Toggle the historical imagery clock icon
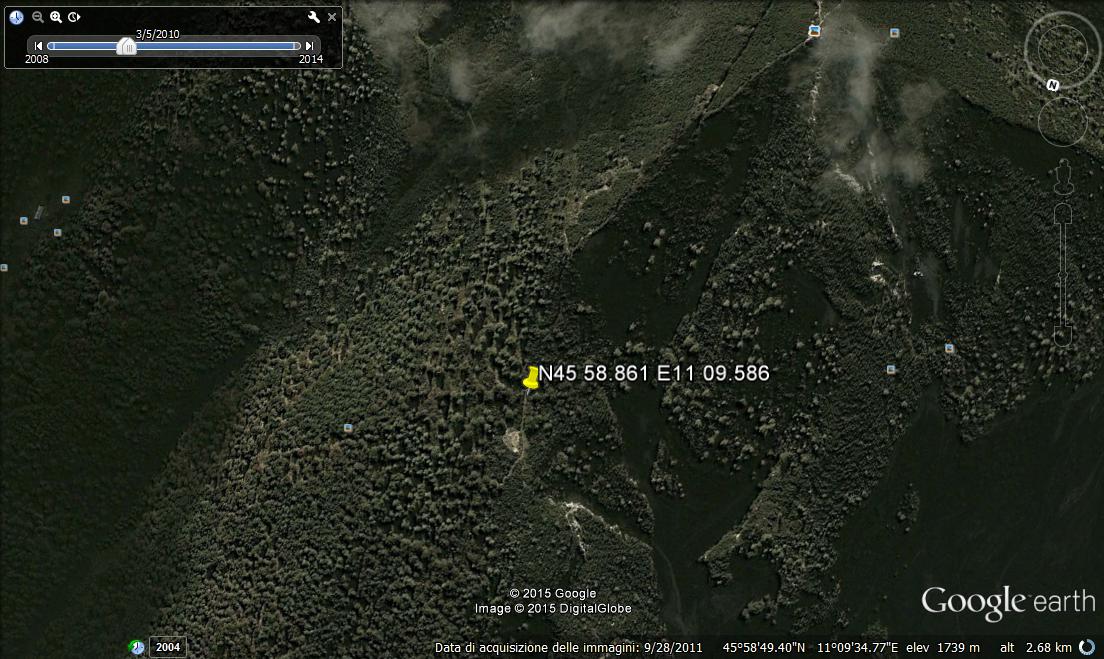This screenshot has width=1104, height=659. [16, 17]
